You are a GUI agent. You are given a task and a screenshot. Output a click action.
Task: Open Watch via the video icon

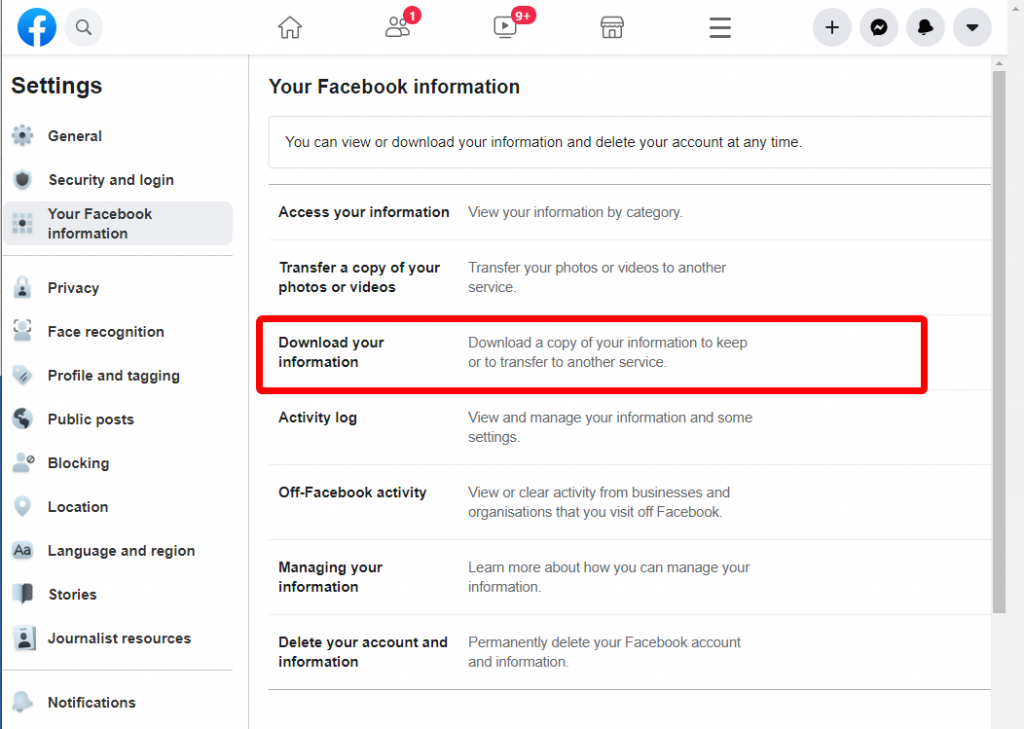point(505,27)
